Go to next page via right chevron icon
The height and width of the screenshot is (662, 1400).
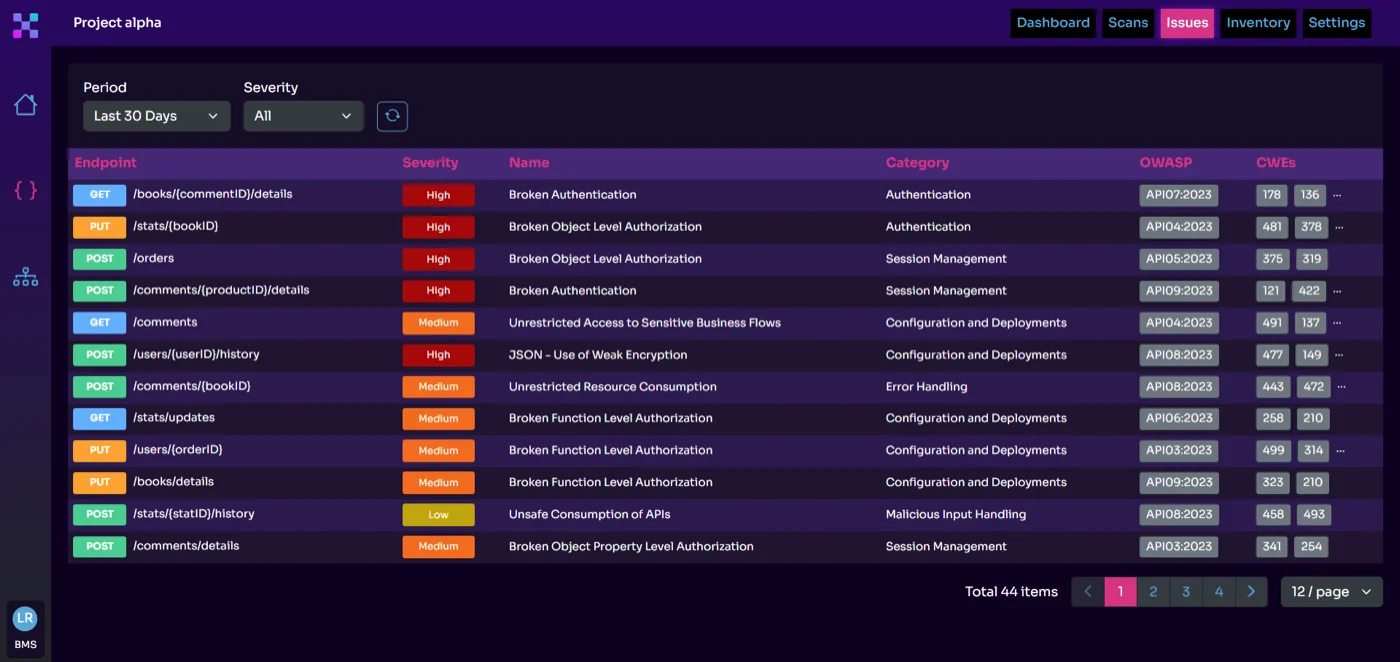[x=1251, y=591]
